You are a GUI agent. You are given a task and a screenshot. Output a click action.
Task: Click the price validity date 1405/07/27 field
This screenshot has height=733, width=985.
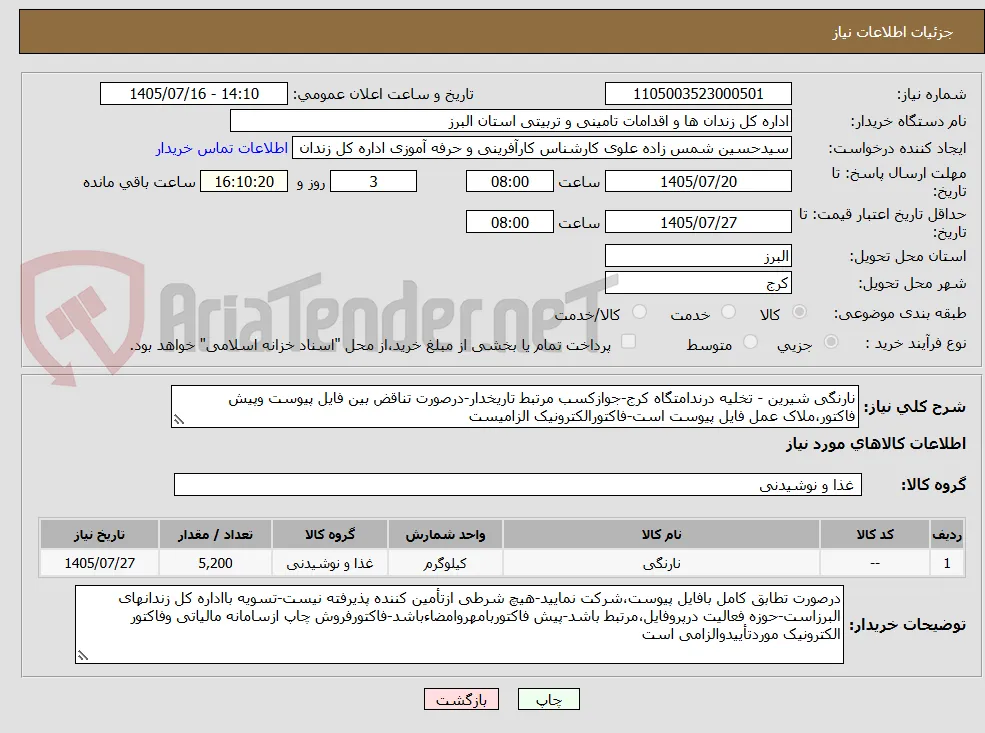[x=698, y=222]
